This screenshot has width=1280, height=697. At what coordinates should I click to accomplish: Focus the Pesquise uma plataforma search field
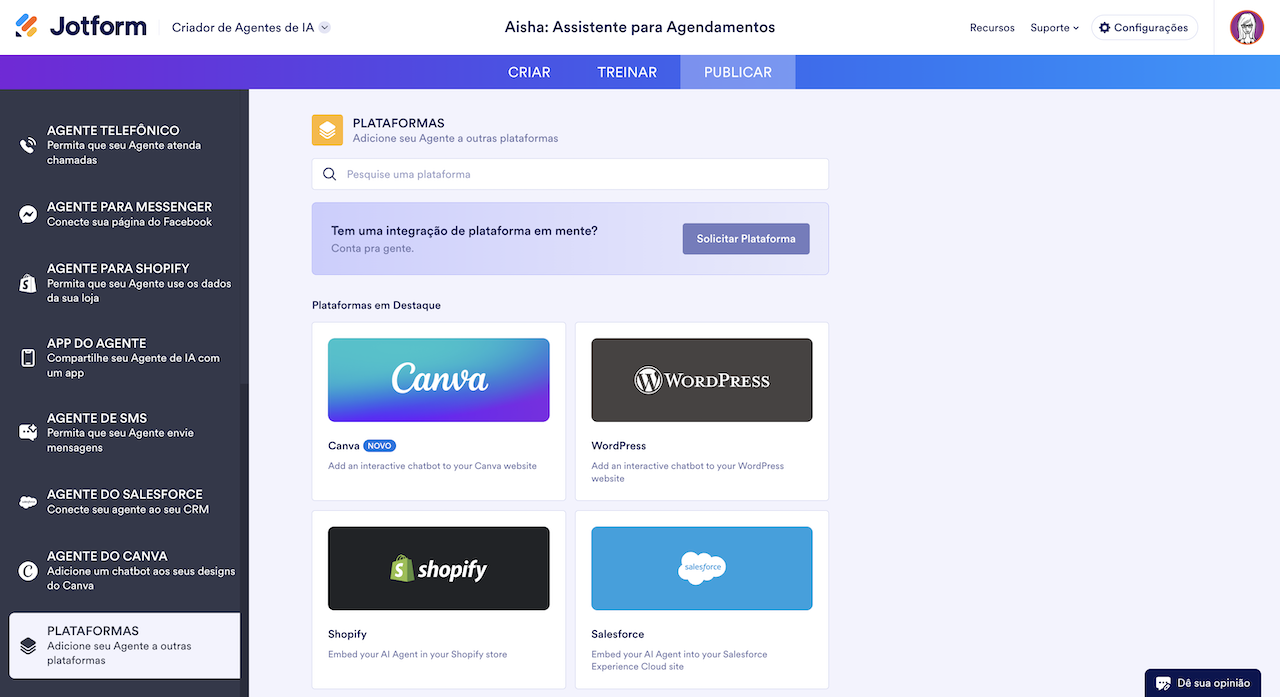click(570, 174)
